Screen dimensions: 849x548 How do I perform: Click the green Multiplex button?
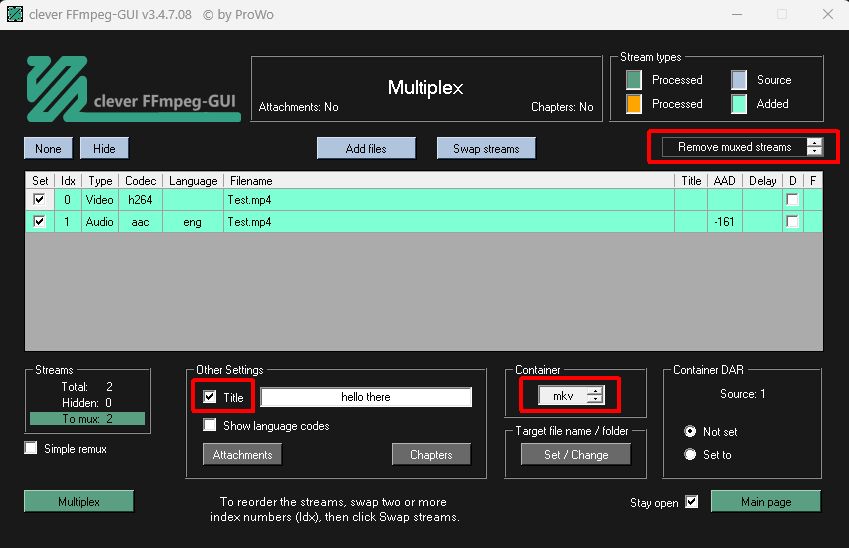79,501
